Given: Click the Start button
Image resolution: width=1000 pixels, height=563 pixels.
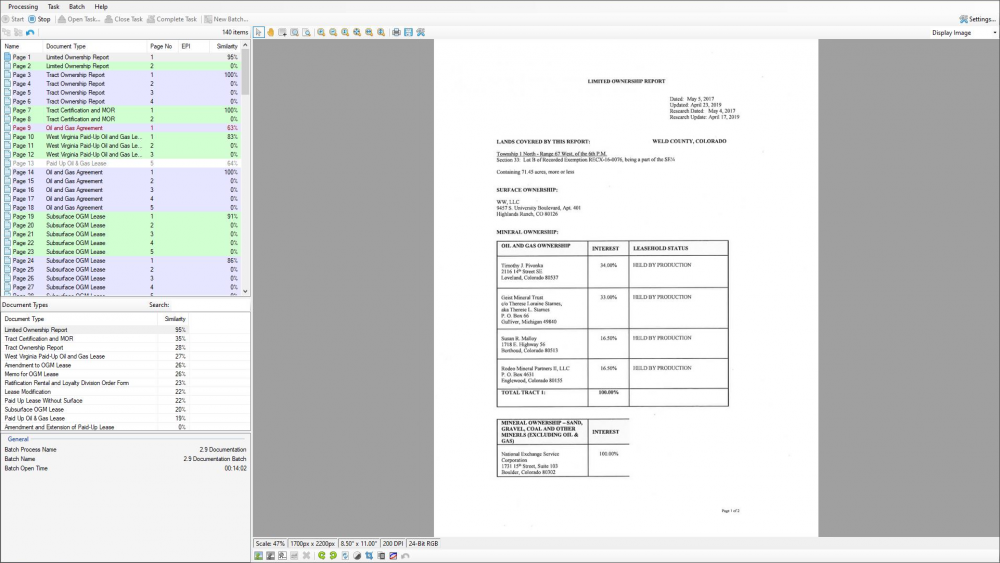Looking at the screenshot, I should coord(13,19).
